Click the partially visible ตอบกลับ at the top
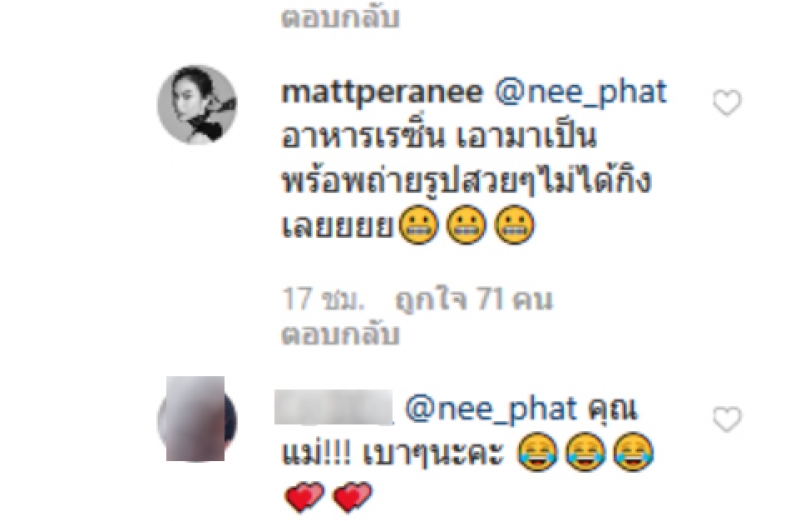The image size is (800, 521). (x=340, y=17)
